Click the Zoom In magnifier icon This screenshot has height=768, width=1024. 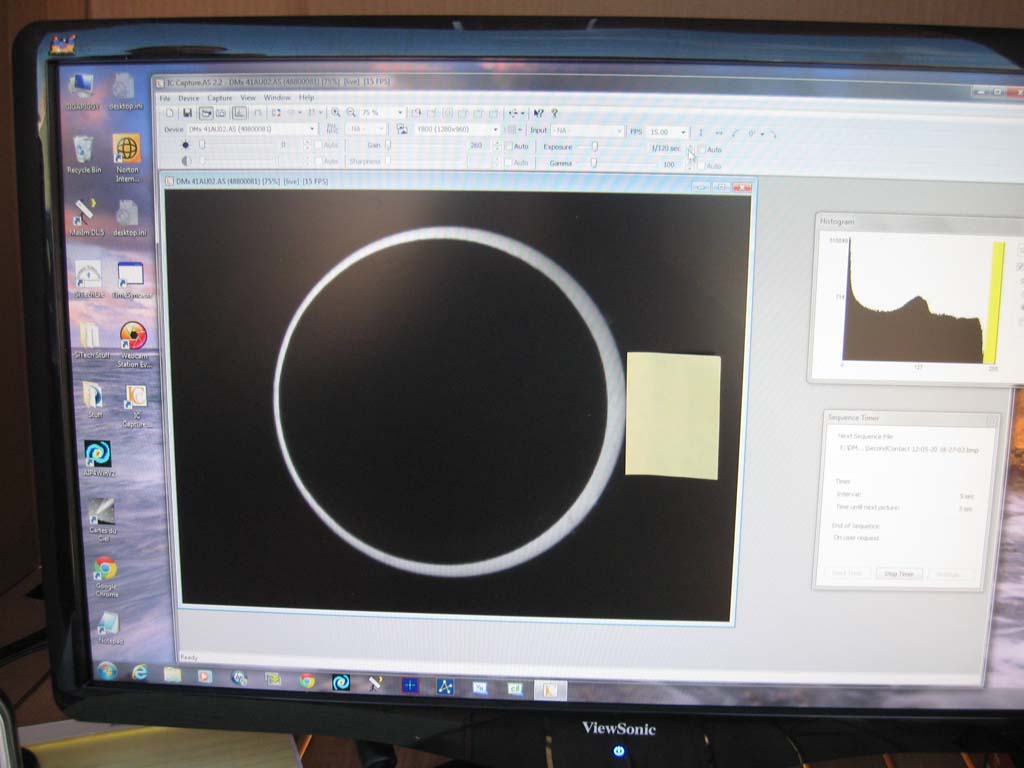click(x=335, y=113)
